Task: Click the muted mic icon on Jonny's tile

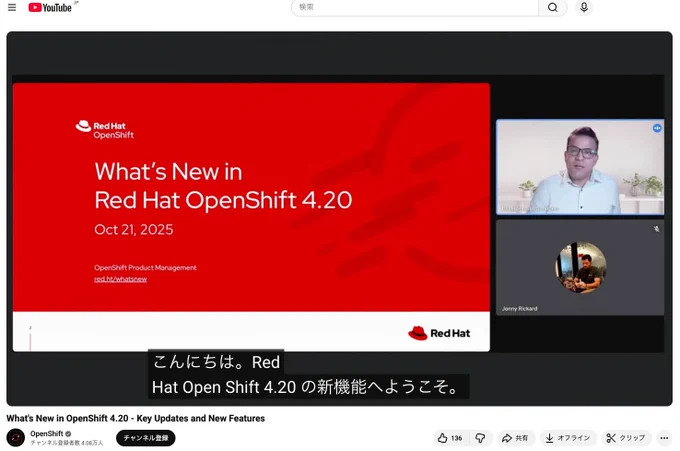Action: (657, 229)
